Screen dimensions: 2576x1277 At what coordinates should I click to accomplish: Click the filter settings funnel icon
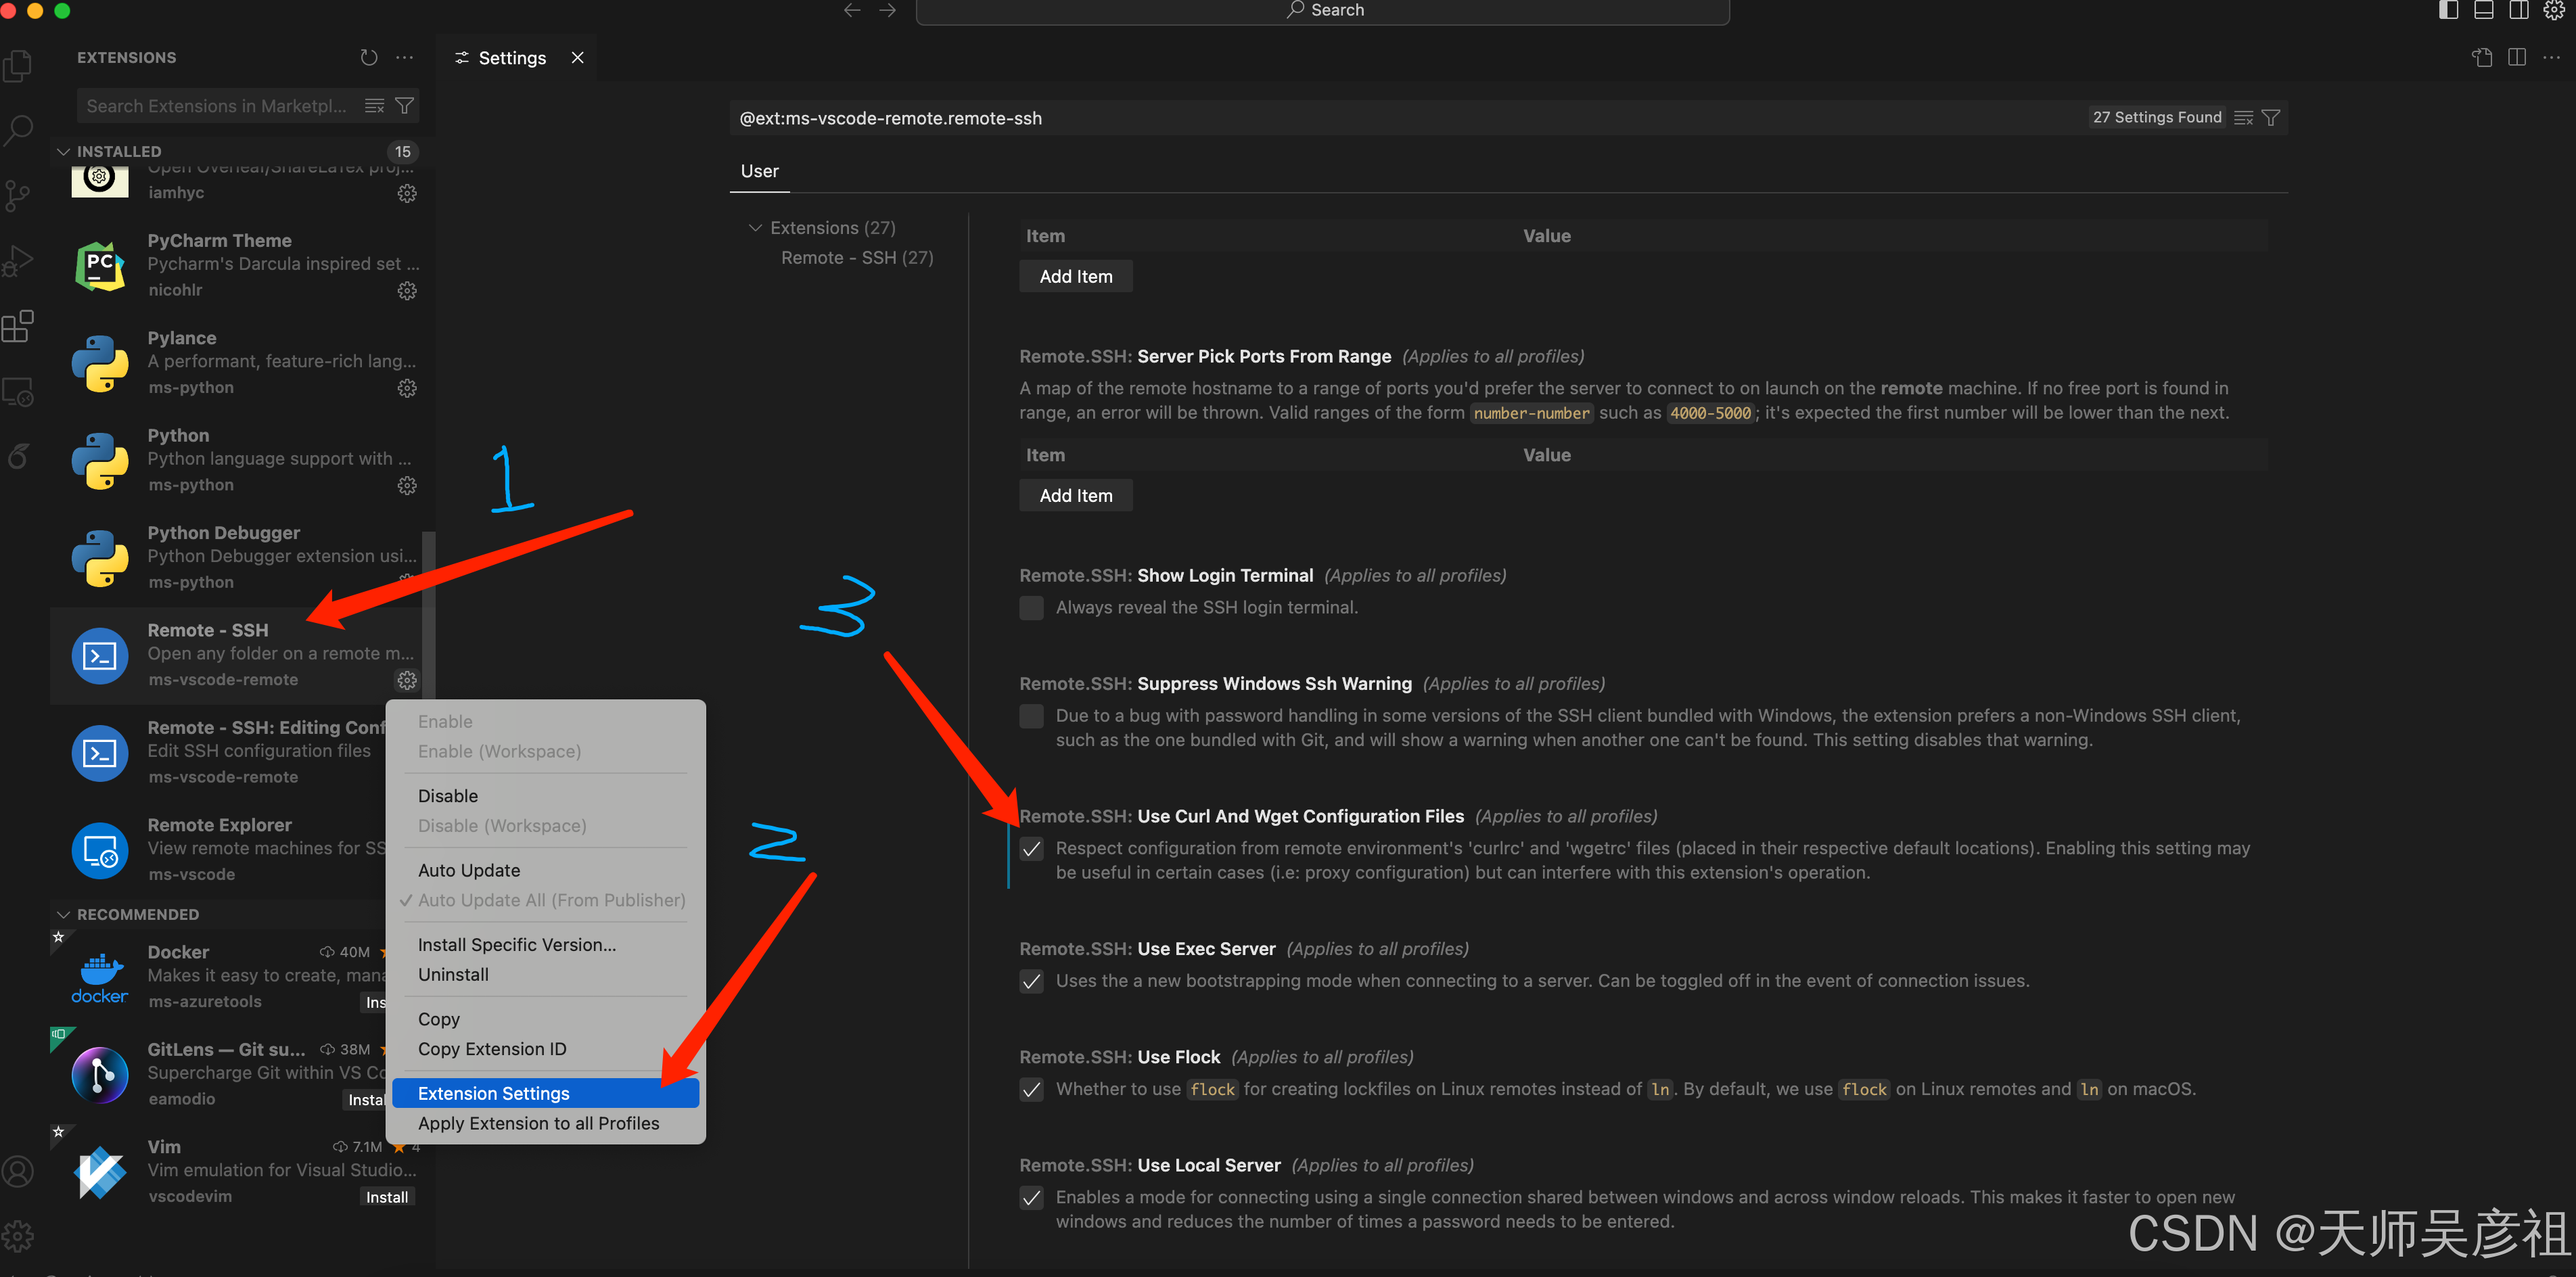[2271, 118]
